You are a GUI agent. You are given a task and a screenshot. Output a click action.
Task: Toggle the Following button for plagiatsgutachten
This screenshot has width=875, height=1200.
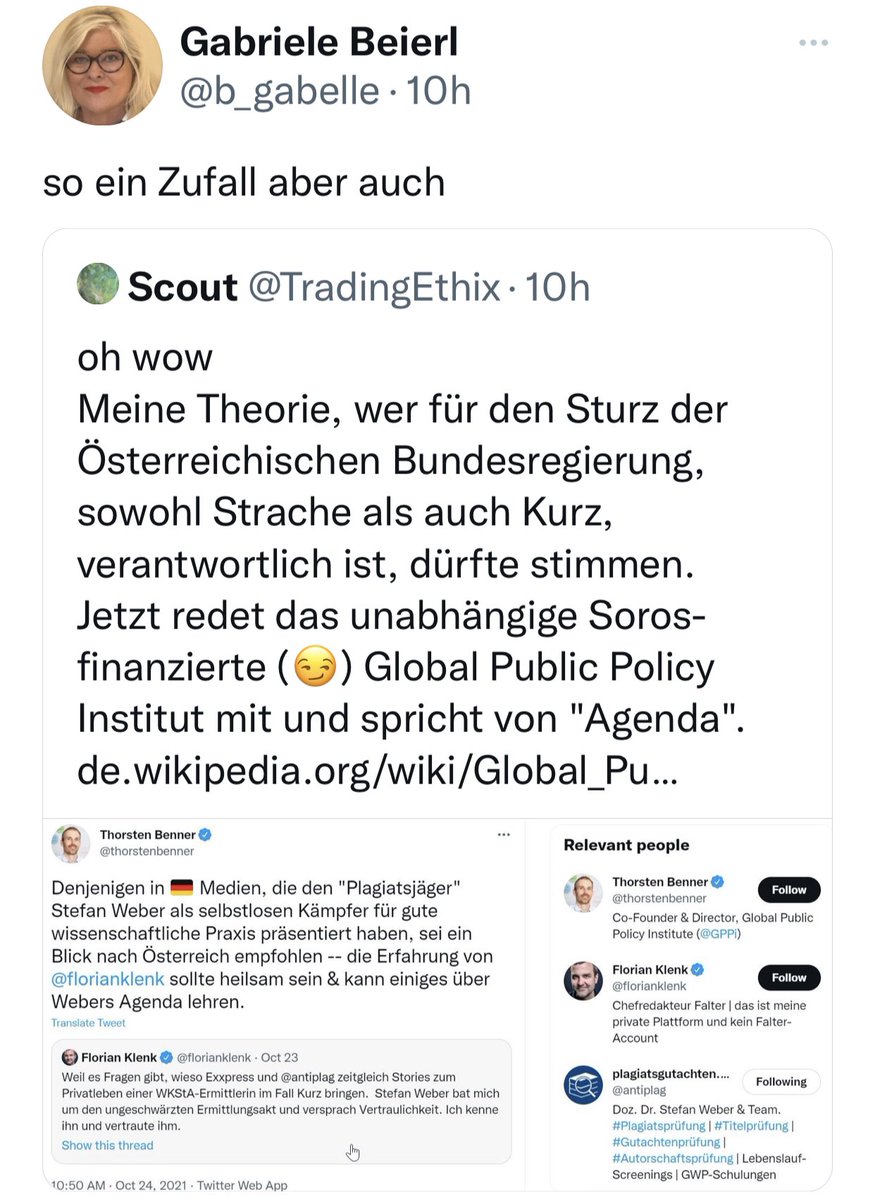781,1081
